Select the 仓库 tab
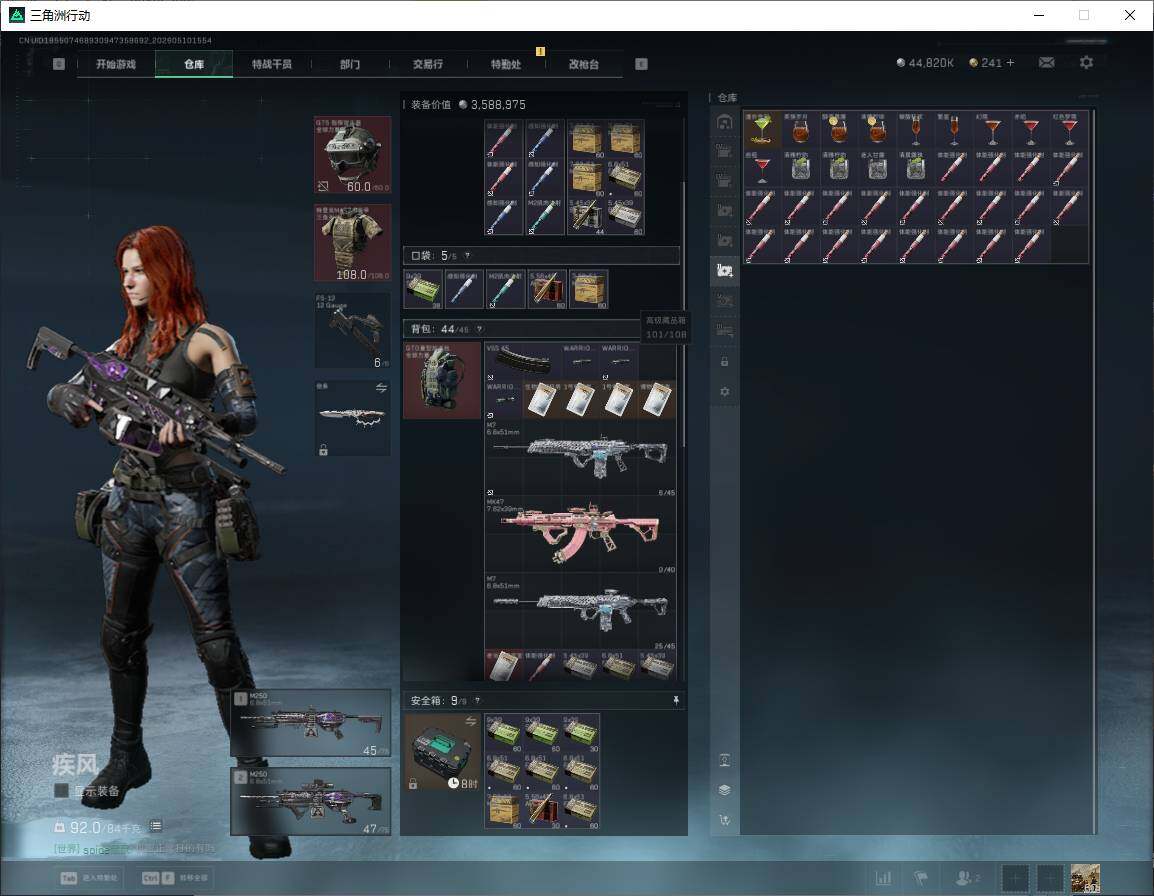This screenshot has height=896, width=1154. point(194,64)
